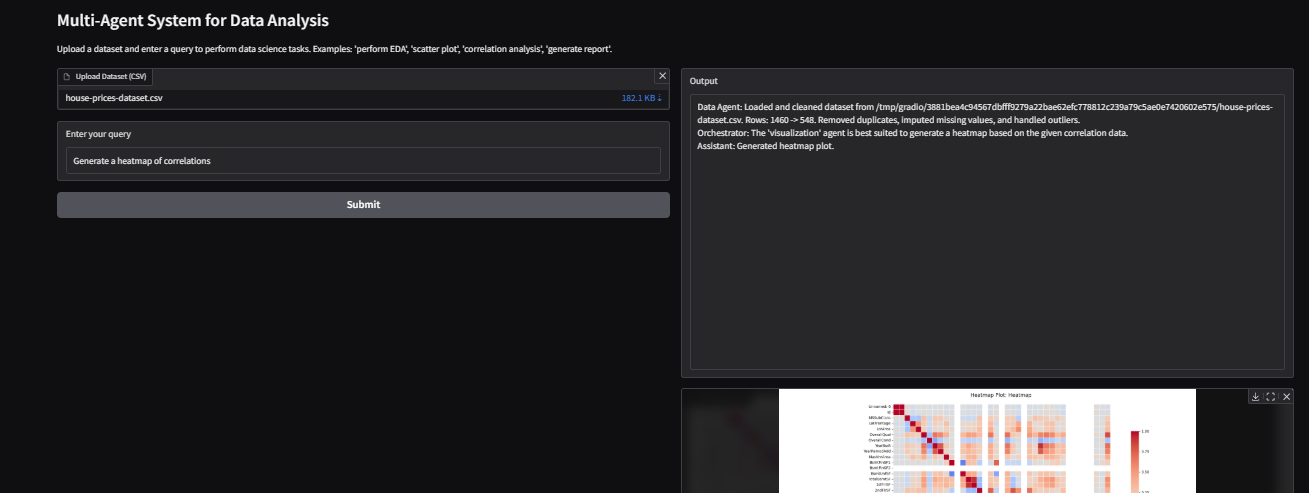Clear the heatmap image output
The width and height of the screenshot is (1309, 493).
coord(1286,397)
